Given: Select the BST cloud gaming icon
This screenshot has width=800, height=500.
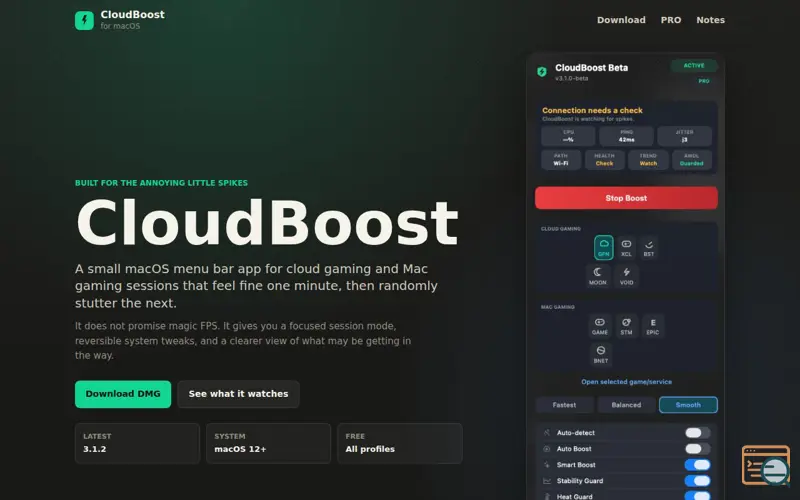Looking at the screenshot, I should tap(648, 247).
